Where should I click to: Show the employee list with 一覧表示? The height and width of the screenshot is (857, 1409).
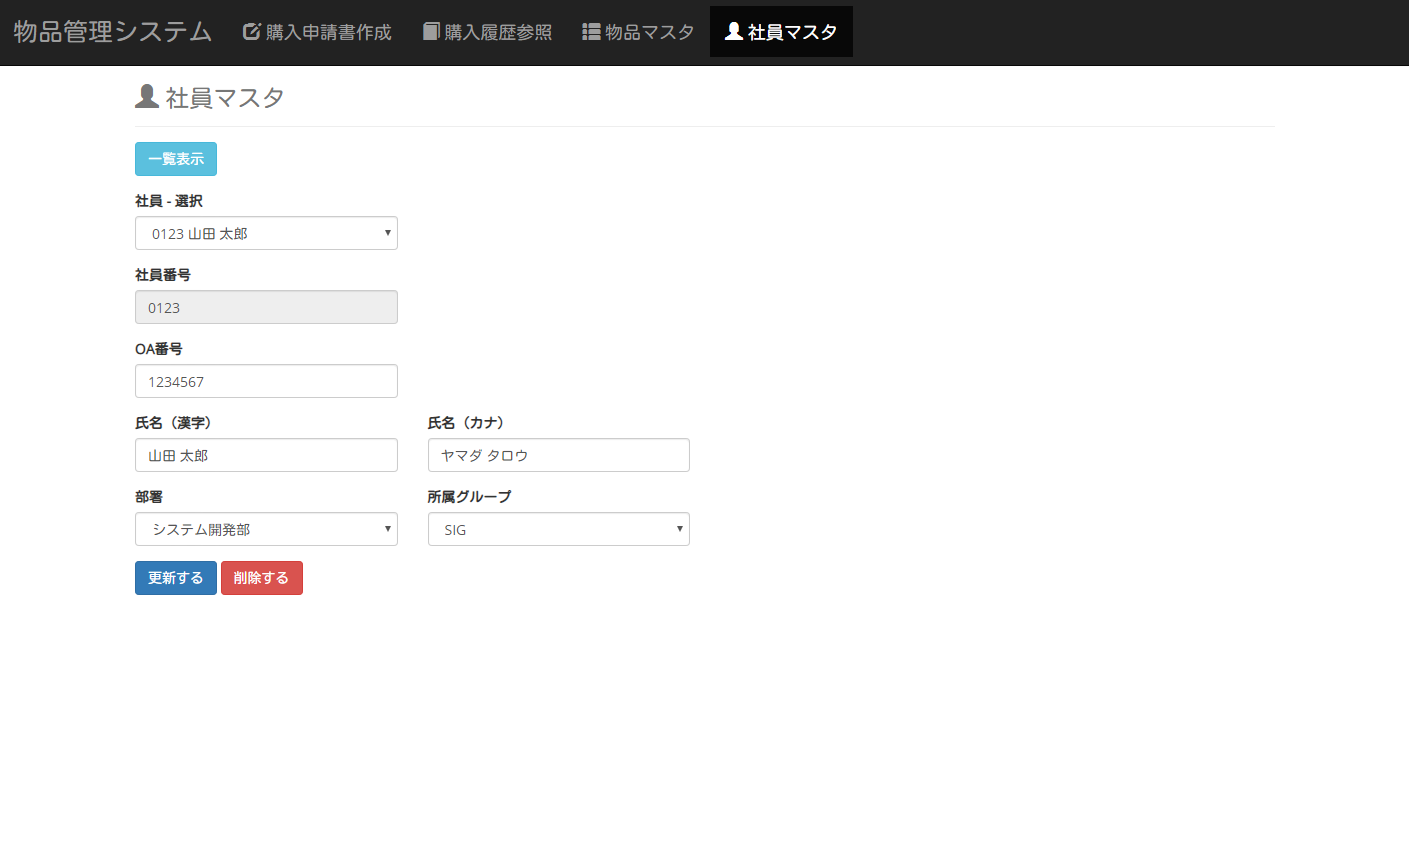pos(176,159)
